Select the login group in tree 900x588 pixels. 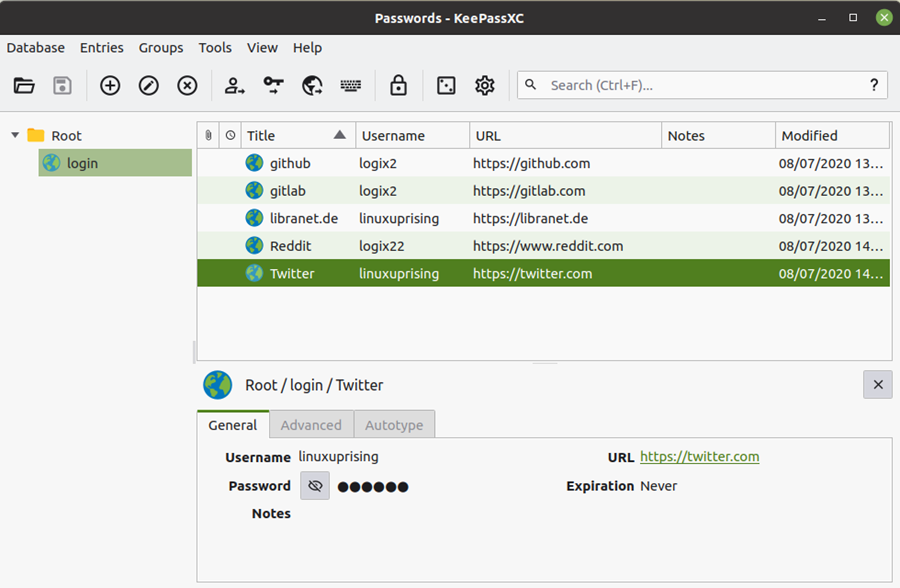click(x=115, y=163)
